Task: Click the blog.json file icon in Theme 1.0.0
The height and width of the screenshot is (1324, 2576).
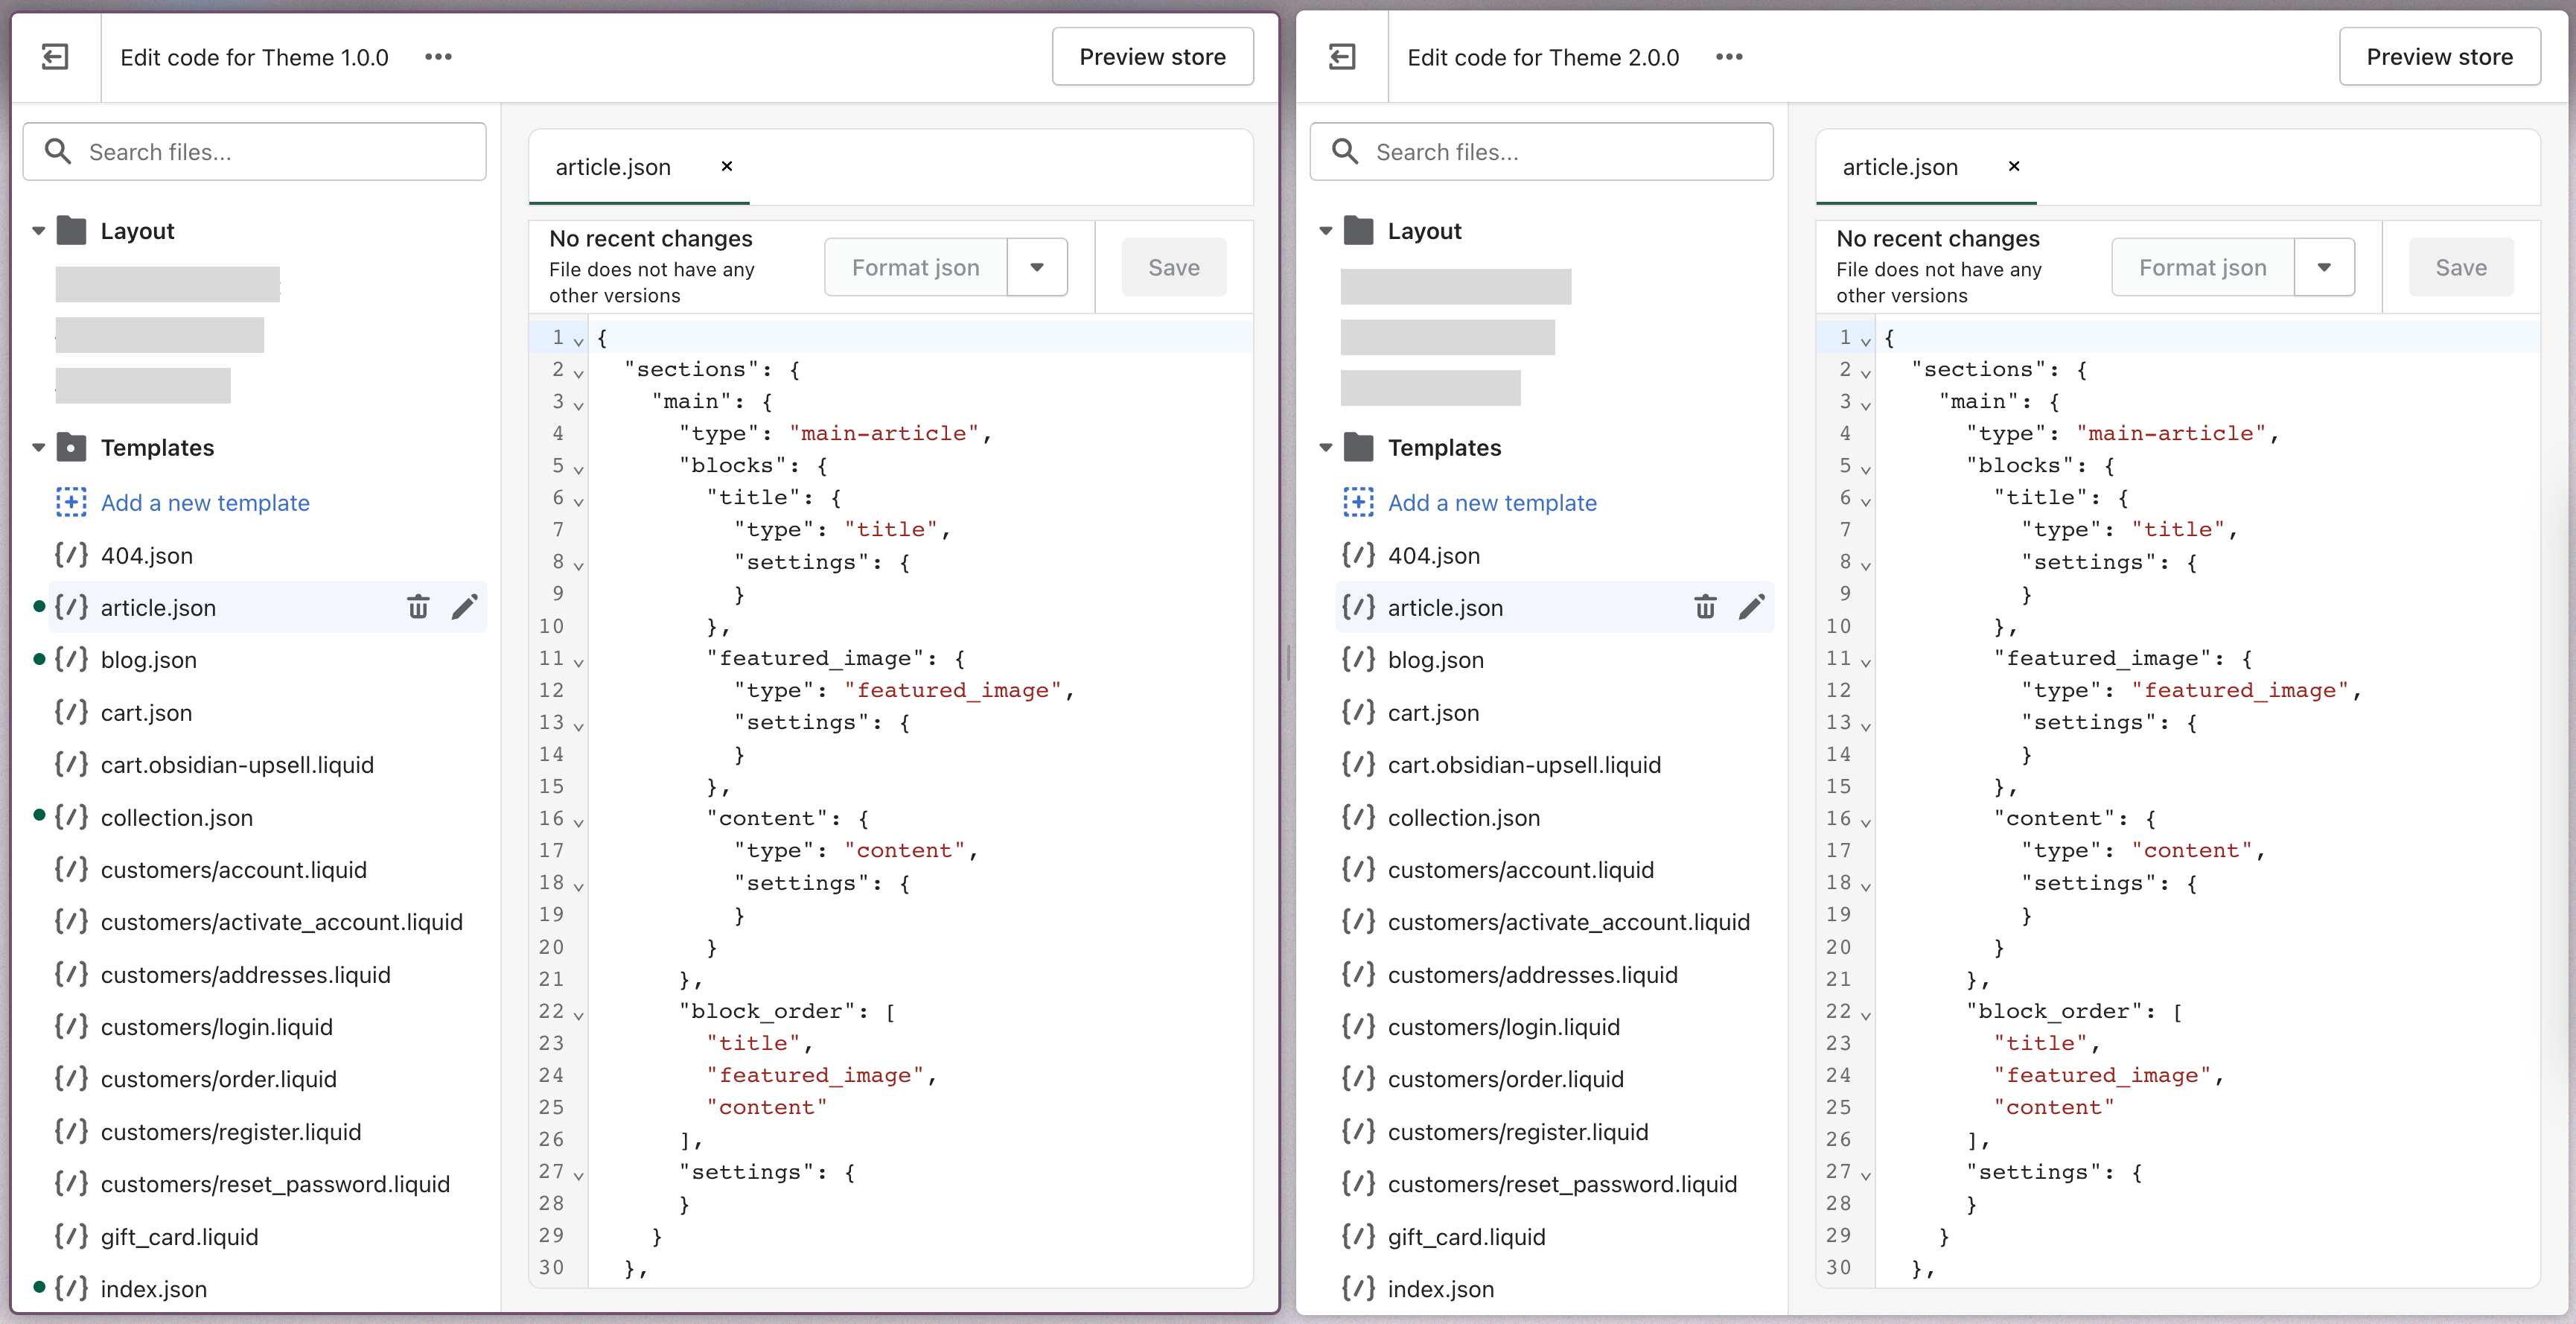Action: 71,659
